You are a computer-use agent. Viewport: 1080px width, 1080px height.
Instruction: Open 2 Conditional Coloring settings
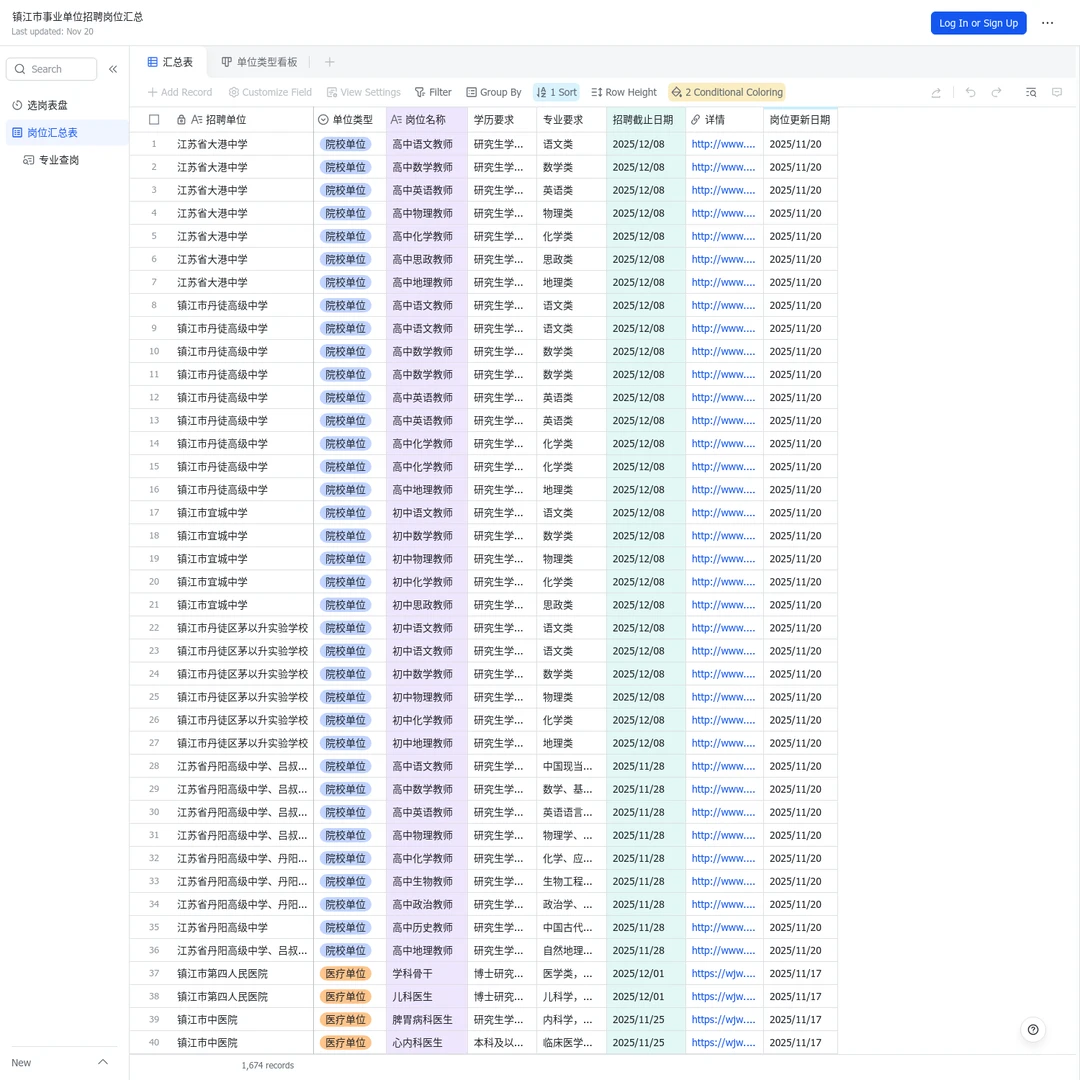[x=727, y=92]
